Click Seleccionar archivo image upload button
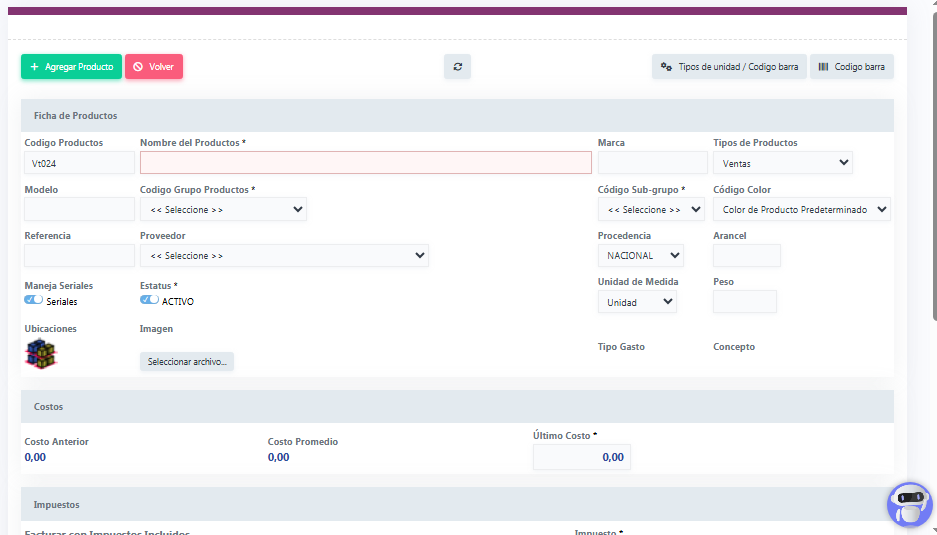The width and height of the screenshot is (937, 535). 187,361
